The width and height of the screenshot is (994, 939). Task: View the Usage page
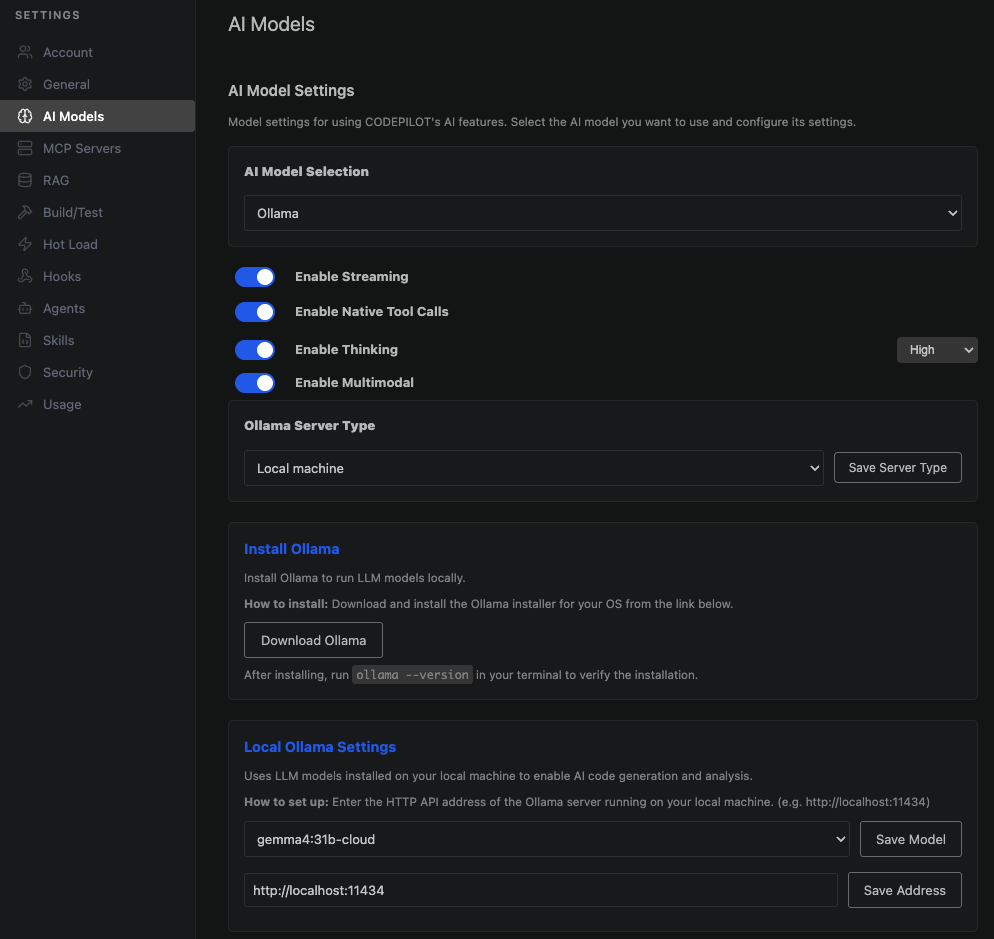click(x=98, y=404)
